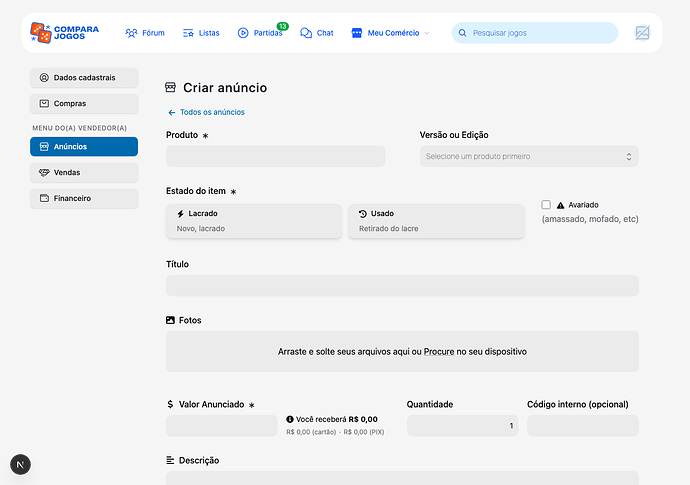Click info icon beside Você receberá
Viewport: 690px width, 485px height.
coord(290,419)
